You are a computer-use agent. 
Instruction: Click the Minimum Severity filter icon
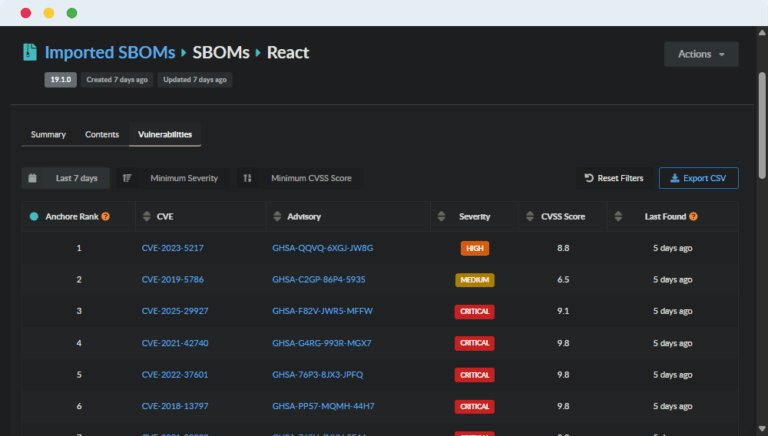coord(127,178)
